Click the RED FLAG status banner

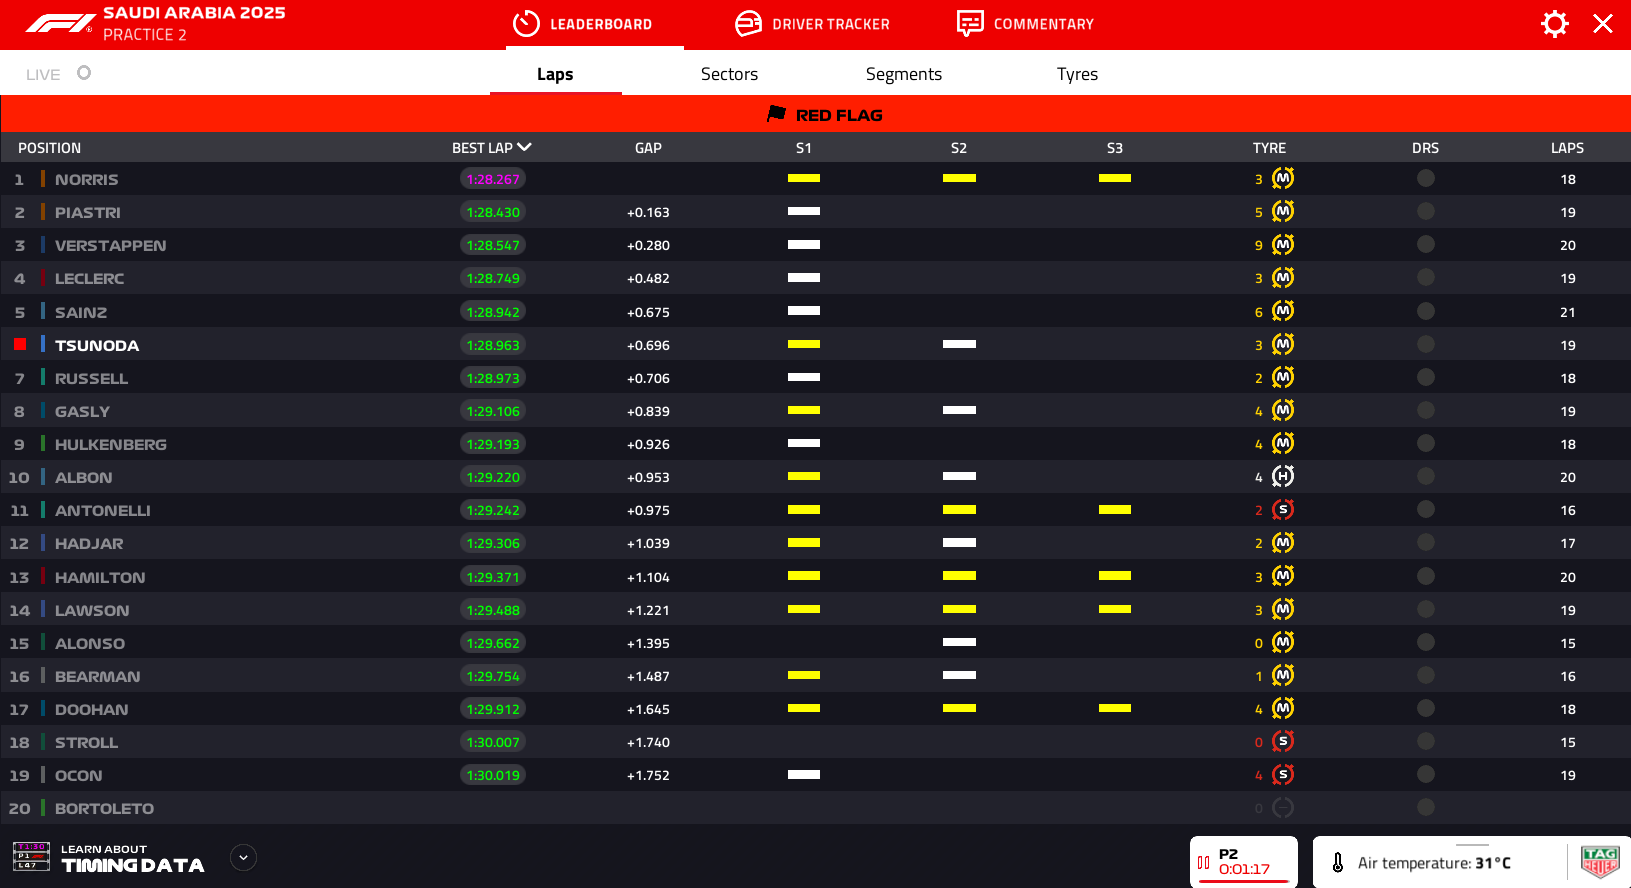point(815,114)
